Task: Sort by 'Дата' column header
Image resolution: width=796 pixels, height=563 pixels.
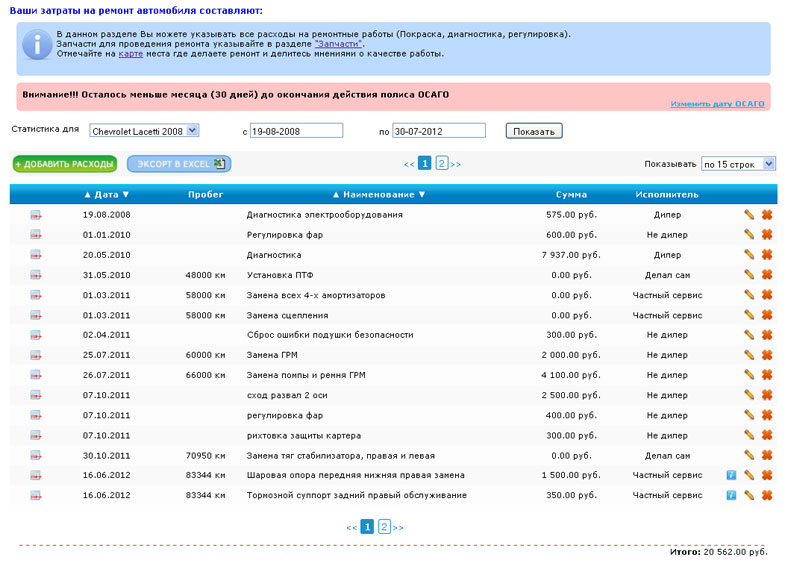Action: click(106, 195)
